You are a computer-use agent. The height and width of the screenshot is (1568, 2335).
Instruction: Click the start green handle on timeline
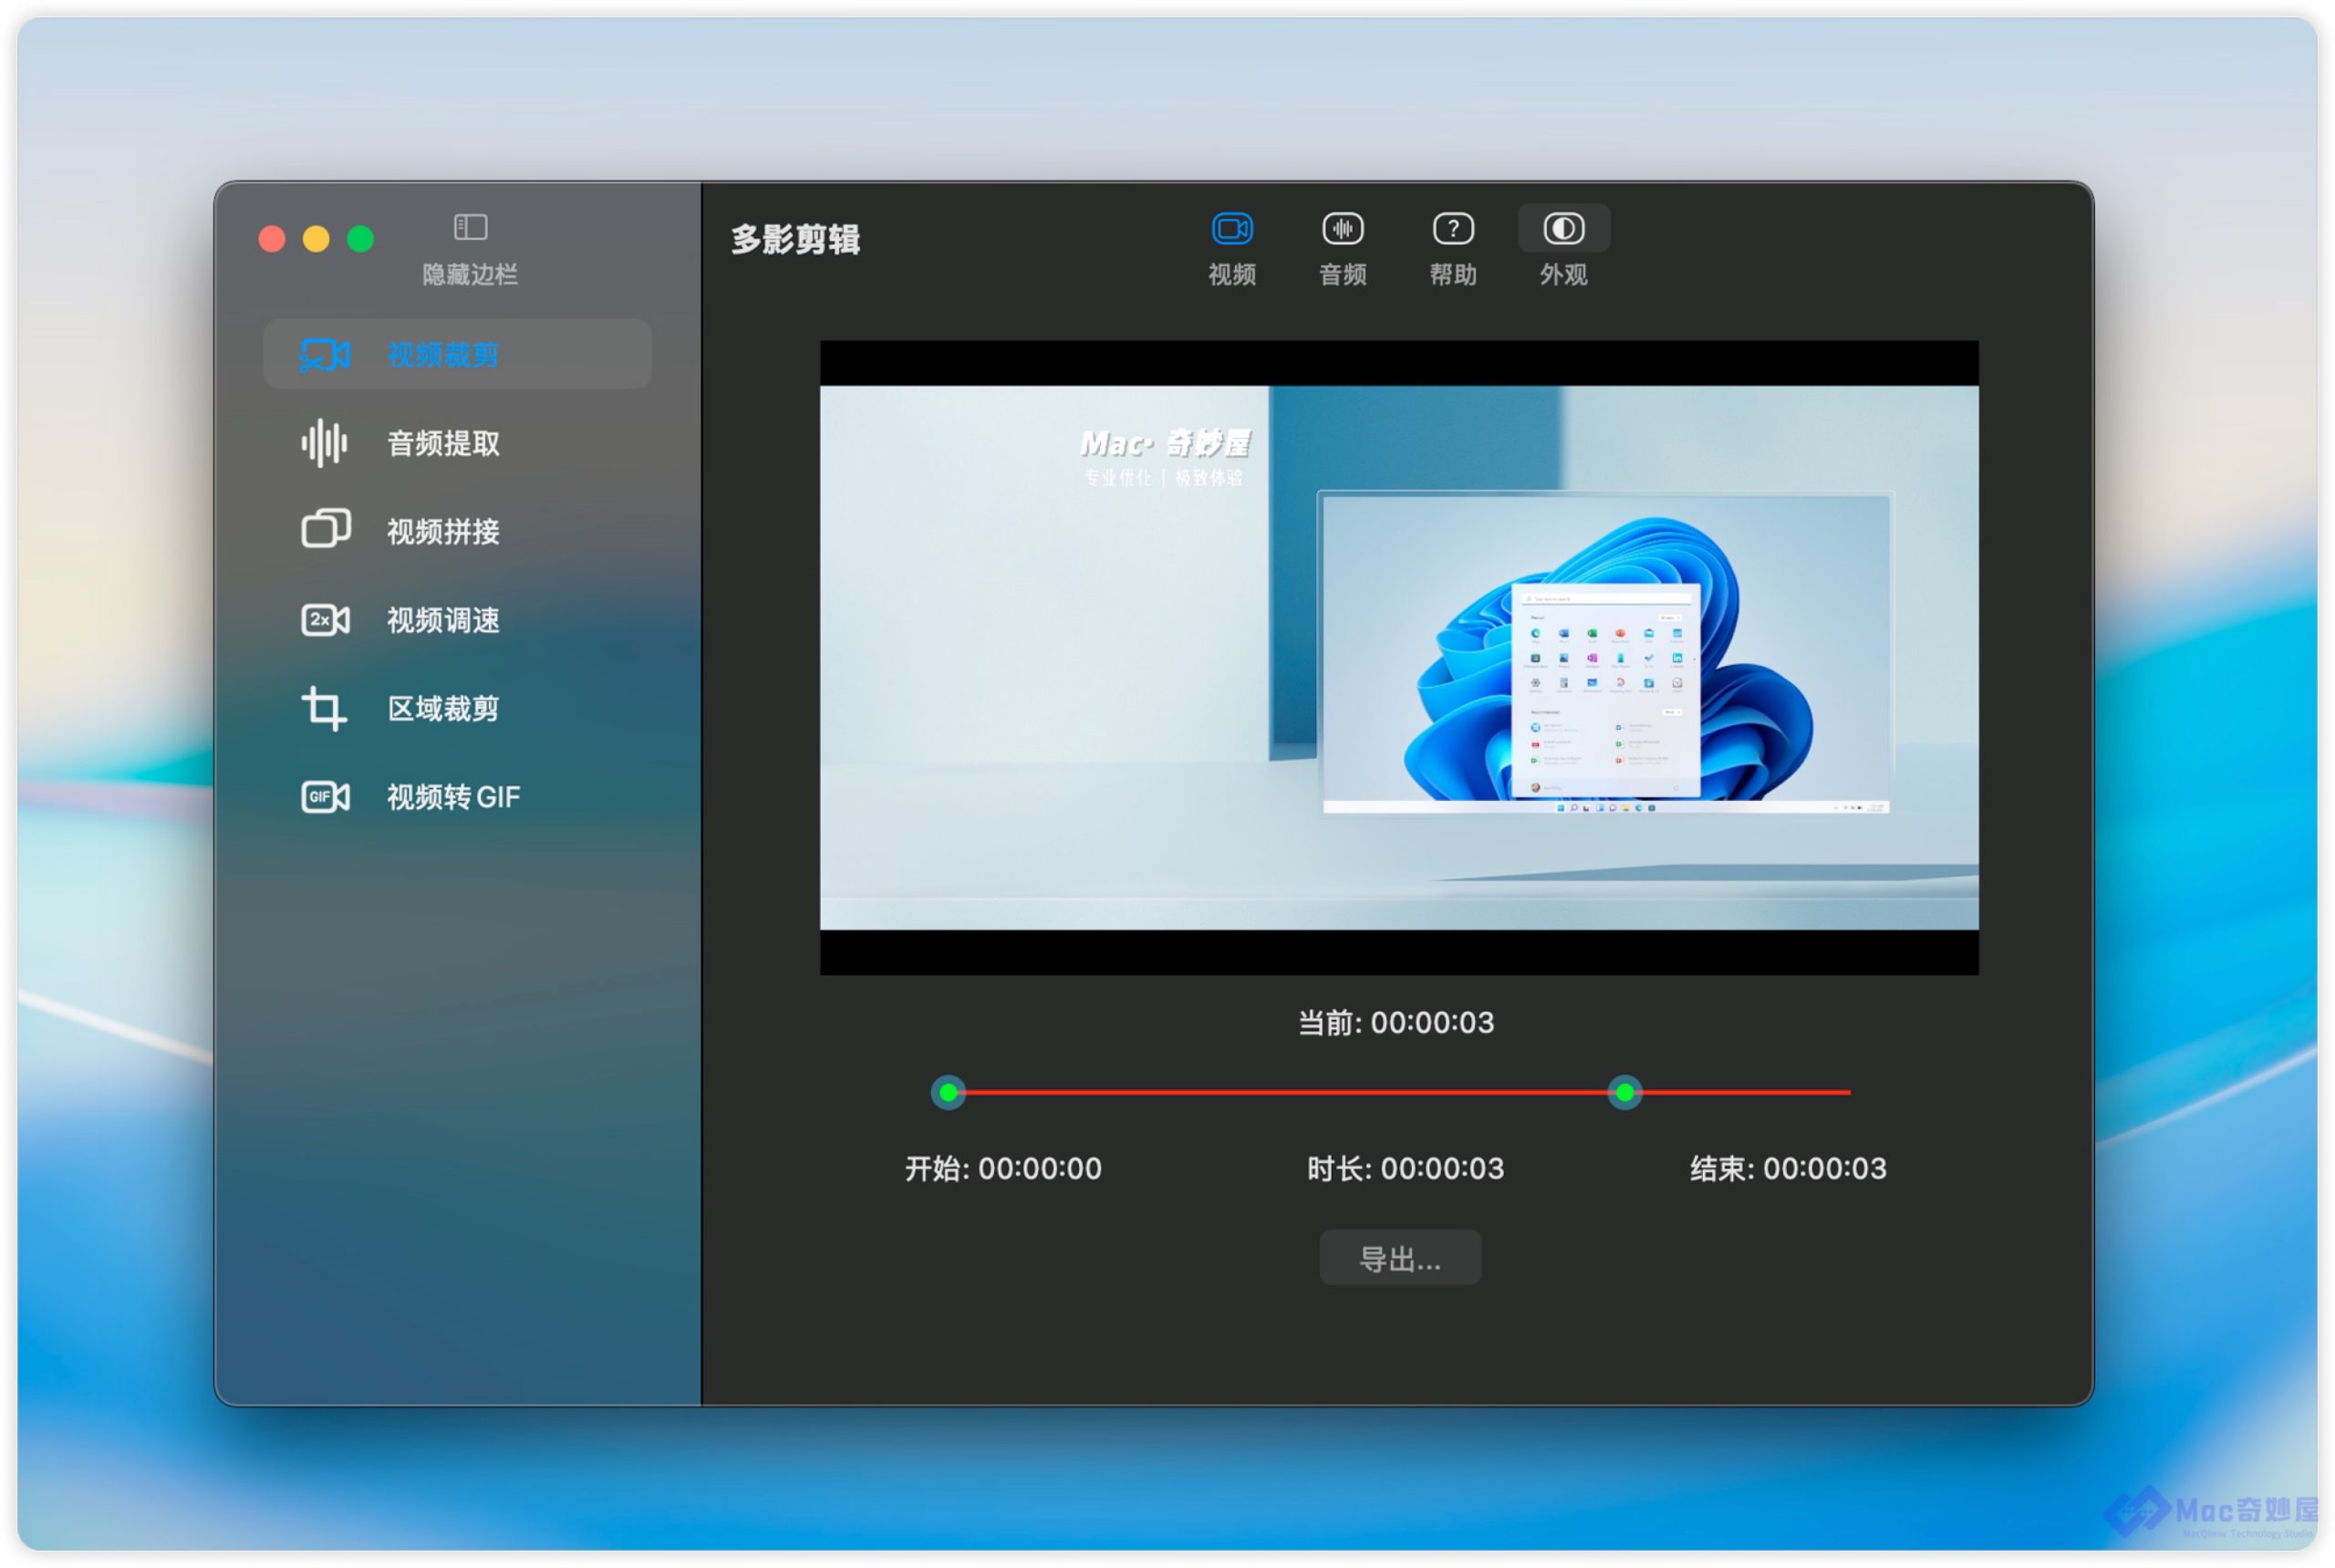tap(948, 1092)
